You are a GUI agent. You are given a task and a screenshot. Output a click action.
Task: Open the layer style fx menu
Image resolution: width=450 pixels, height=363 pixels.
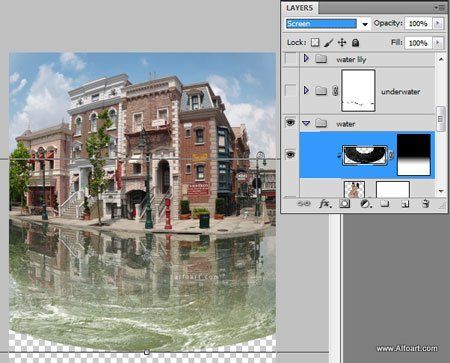(x=325, y=204)
